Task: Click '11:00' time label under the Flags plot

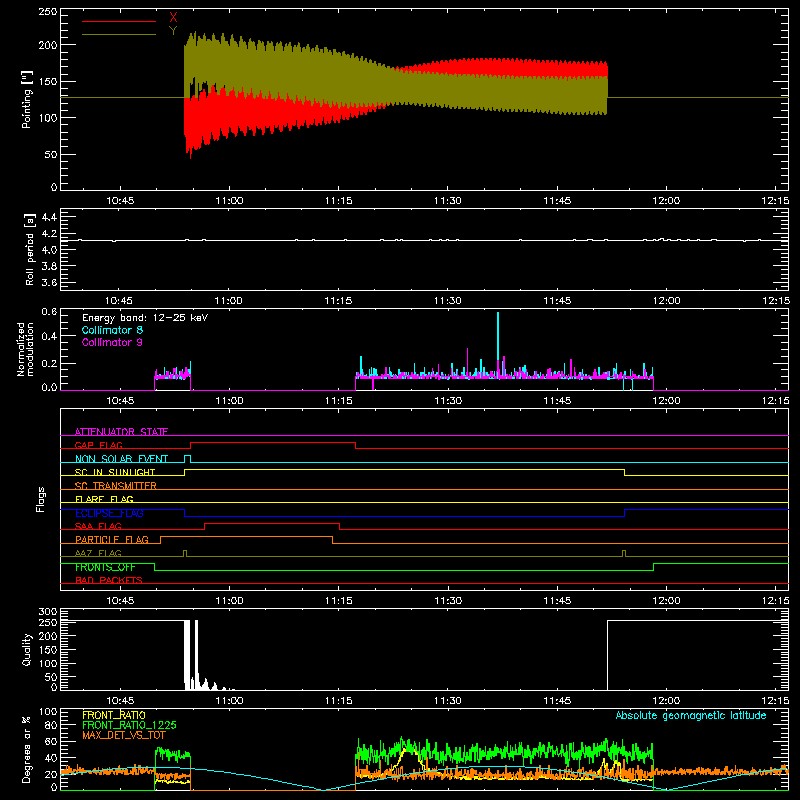Action: (229, 601)
